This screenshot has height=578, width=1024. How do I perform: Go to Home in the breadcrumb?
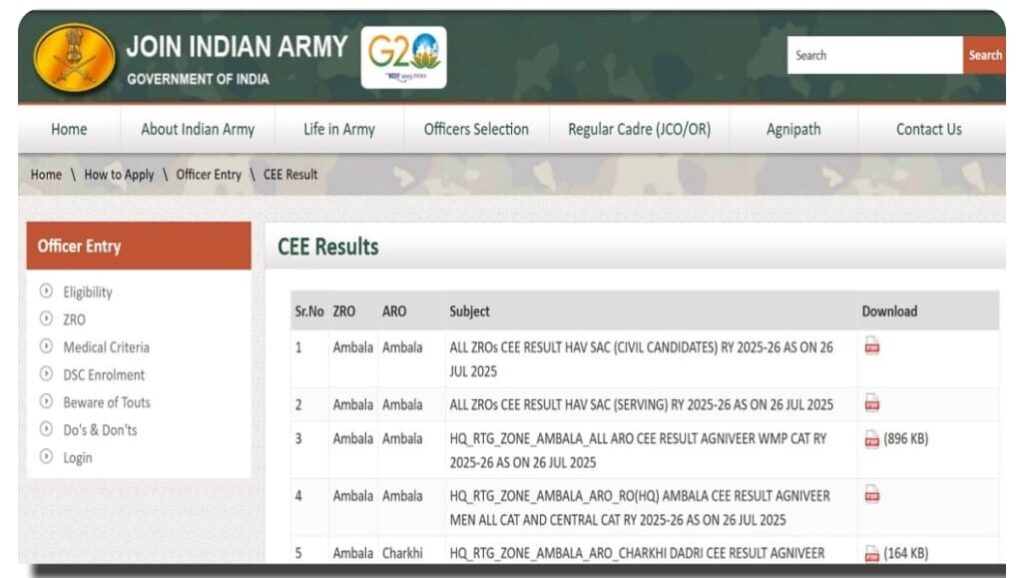pyautogui.click(x=46, y=174)
